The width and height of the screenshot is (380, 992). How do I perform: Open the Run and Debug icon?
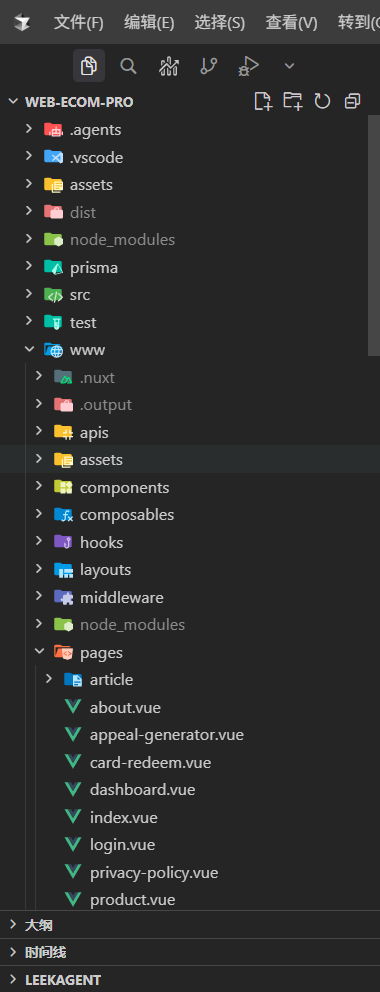pos(248,66)
